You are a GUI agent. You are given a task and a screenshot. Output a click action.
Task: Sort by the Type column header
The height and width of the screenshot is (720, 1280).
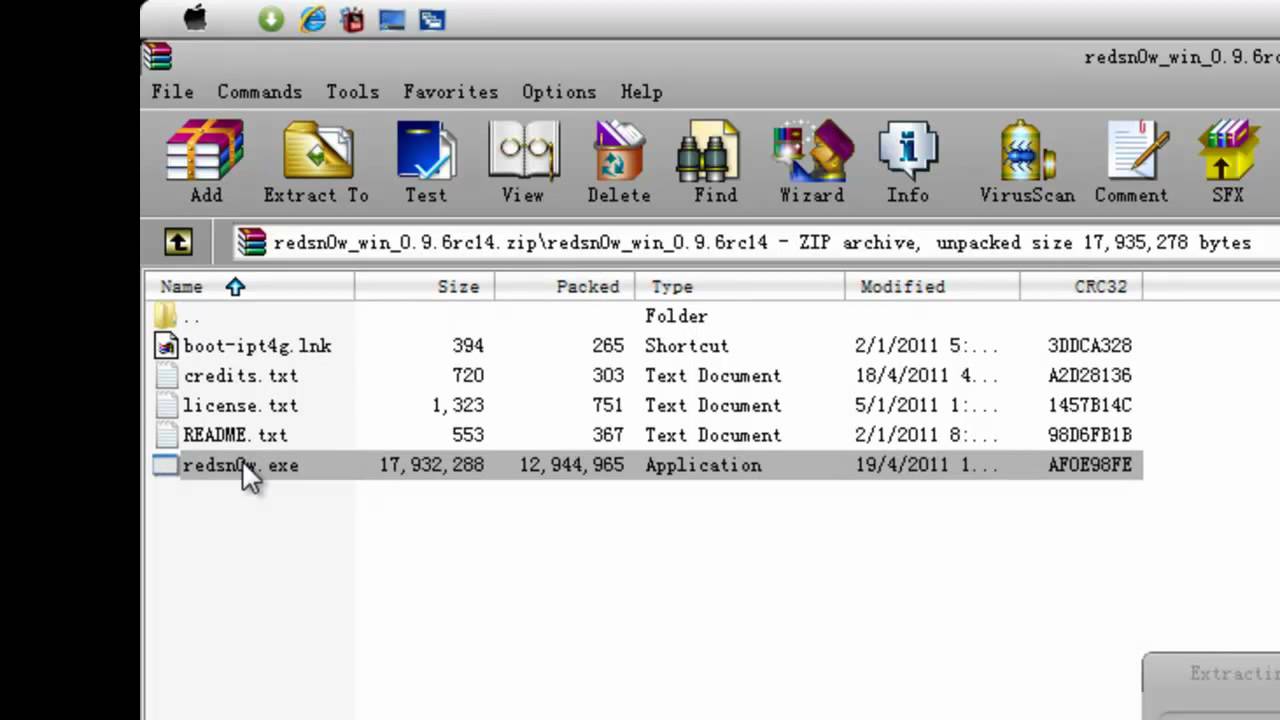click(740, 287)
